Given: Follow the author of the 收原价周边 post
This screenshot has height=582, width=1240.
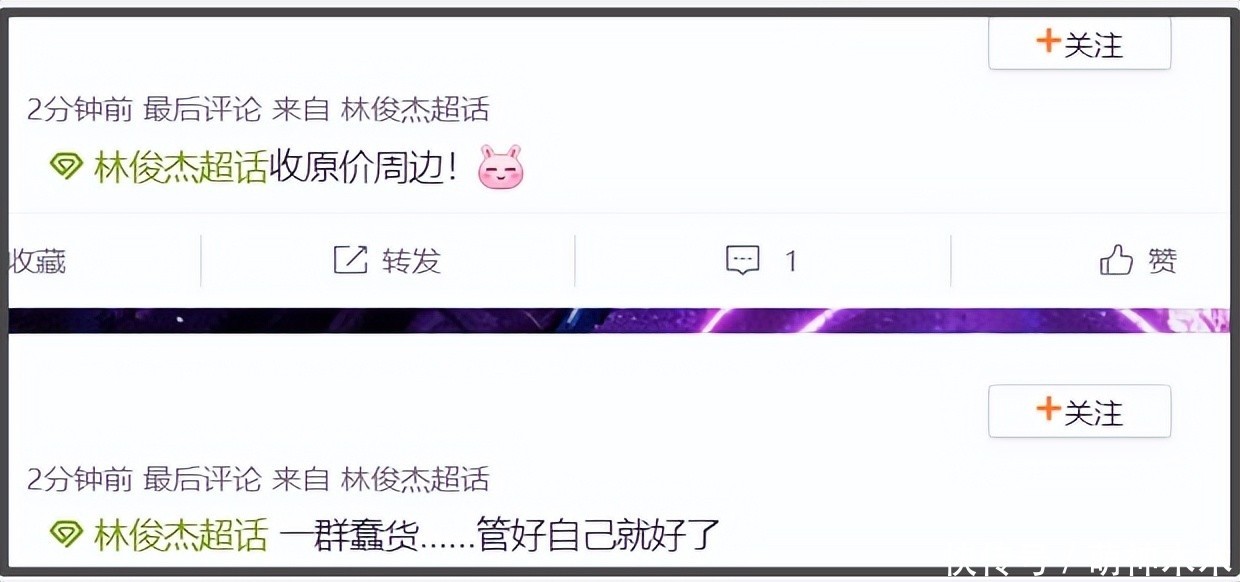Looking at the screenshot, I should tap(1079, 44).
